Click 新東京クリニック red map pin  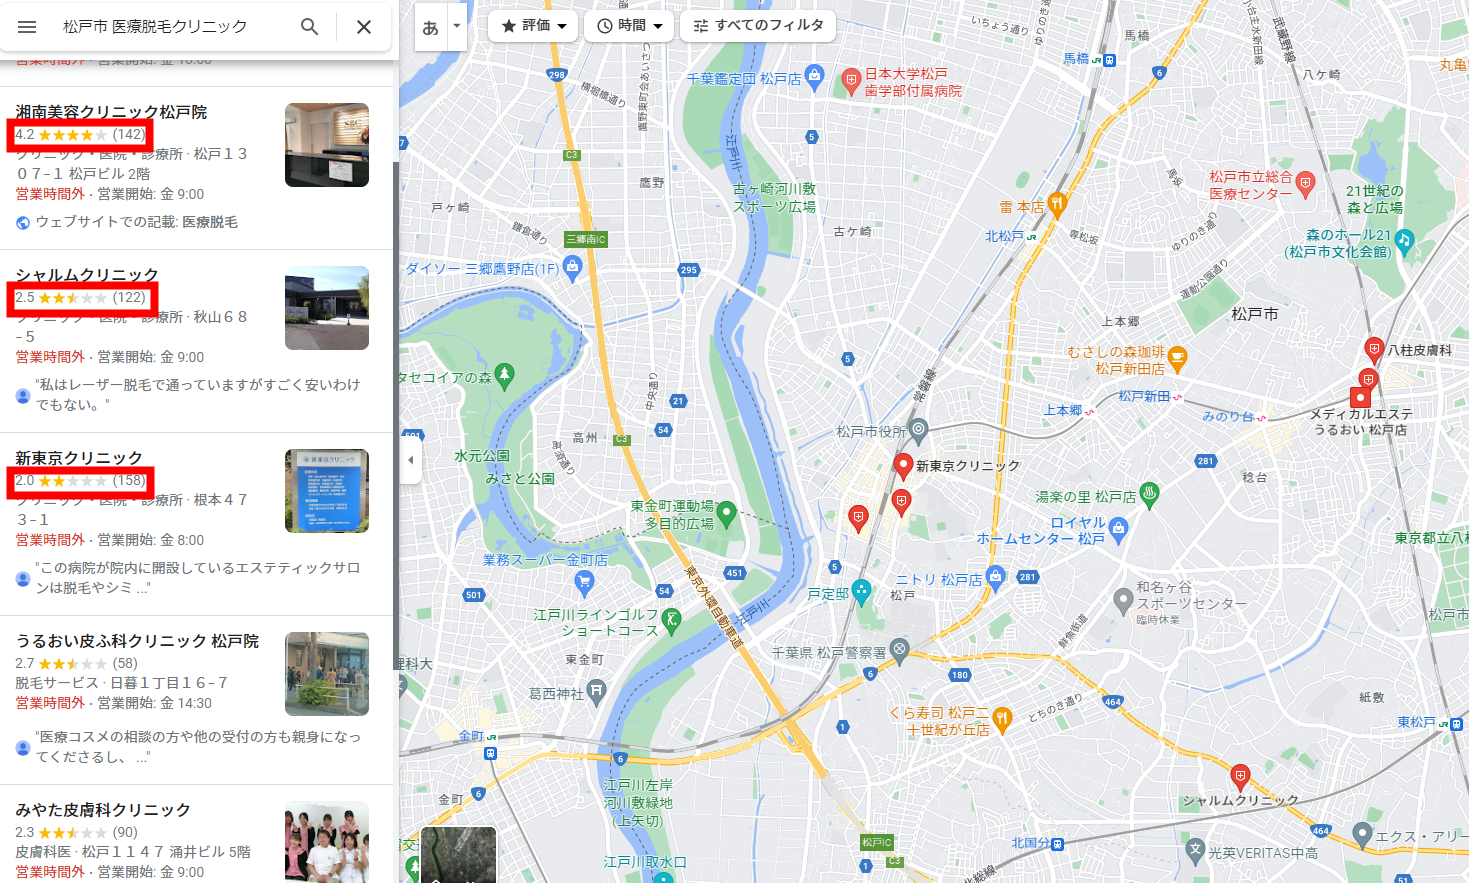903,465
